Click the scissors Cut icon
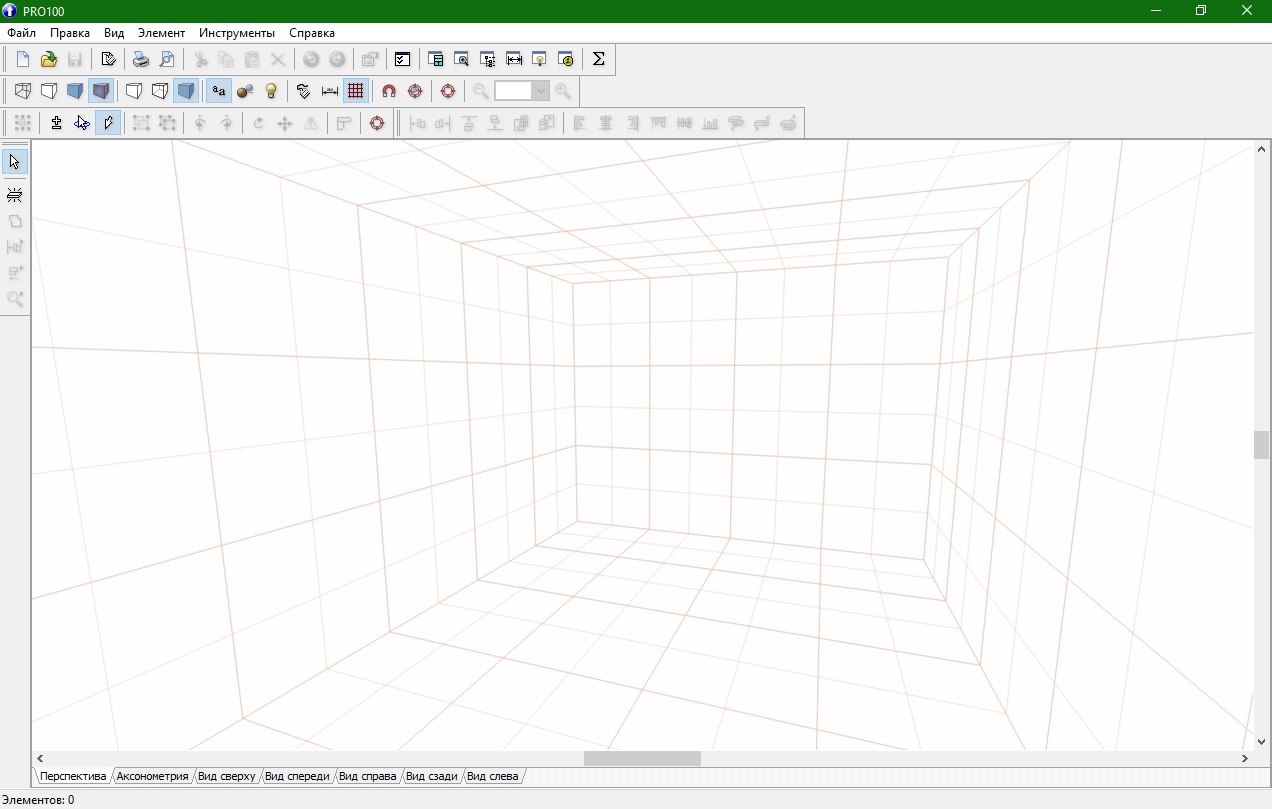Image resolution: width=1272 pixels, height=809 pixels. click(200, 59)
